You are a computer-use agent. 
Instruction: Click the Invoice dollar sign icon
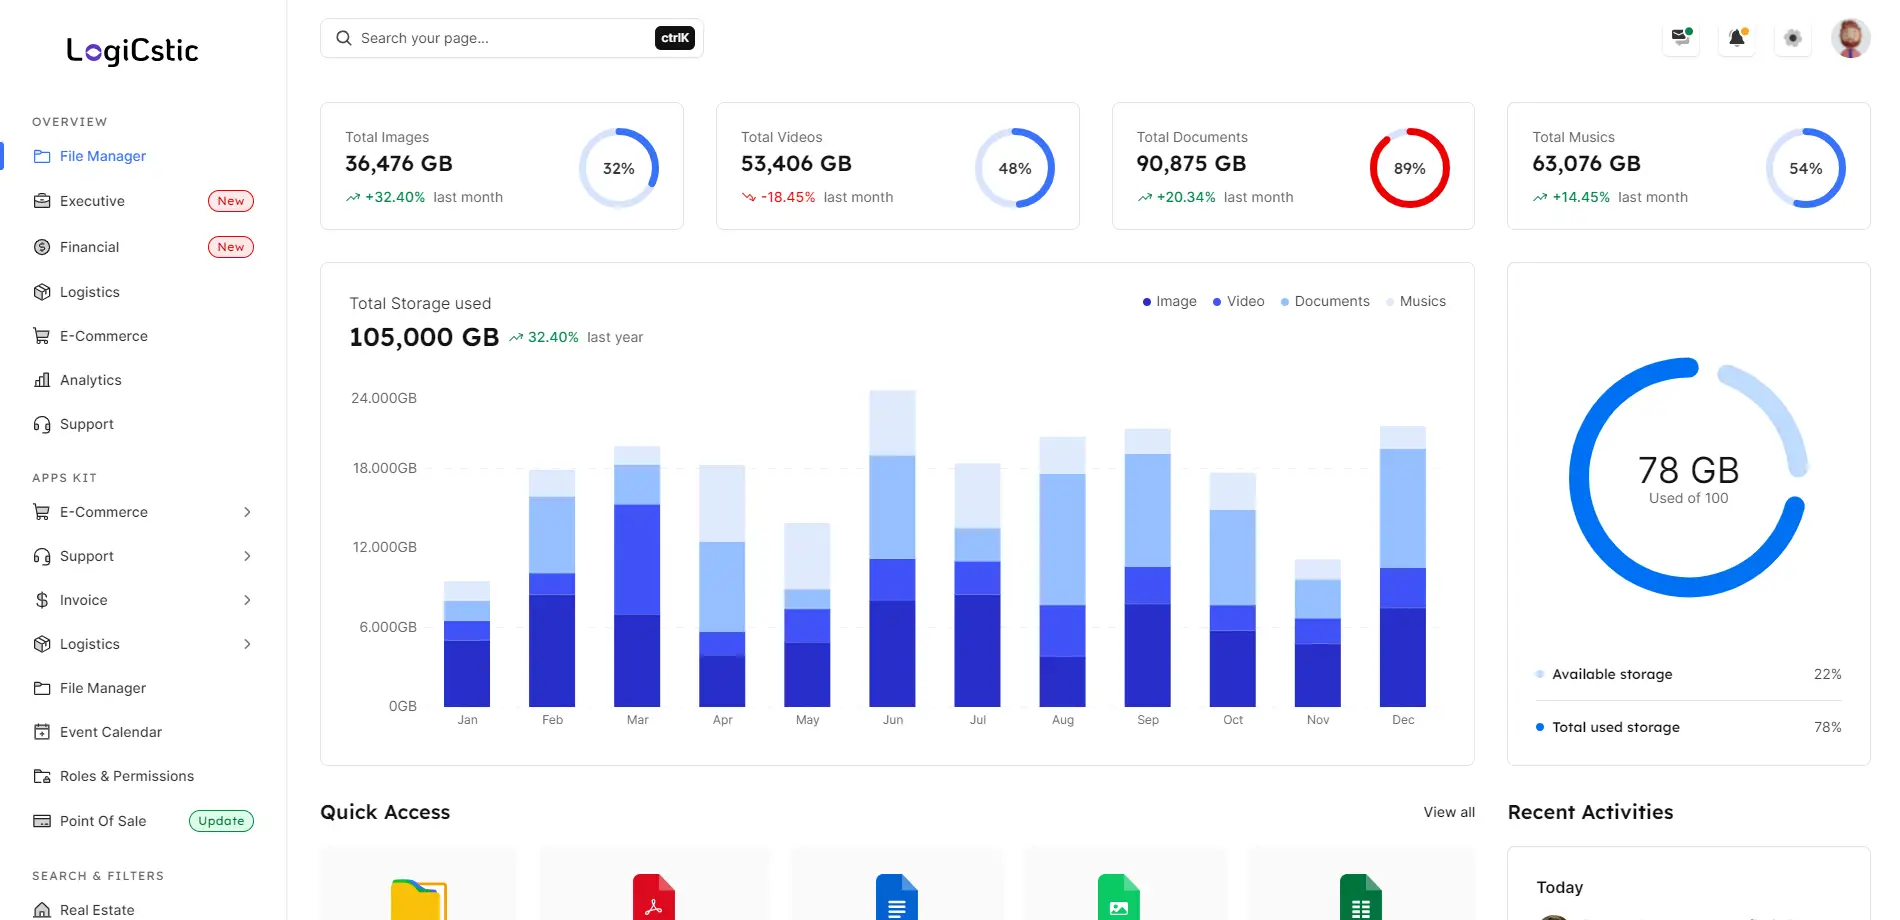point(42,600)
